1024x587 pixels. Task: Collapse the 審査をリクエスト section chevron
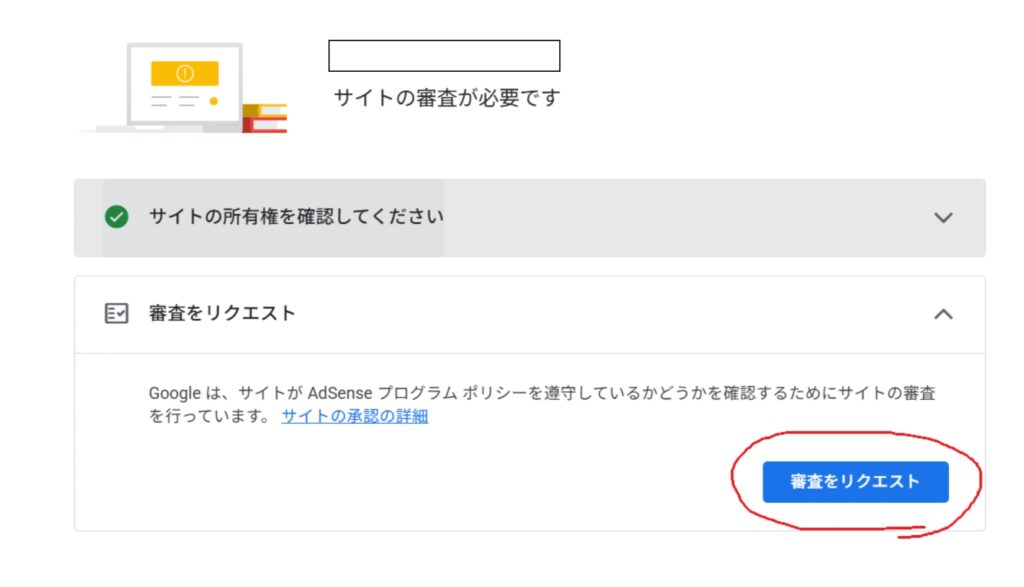pos(943,314)
